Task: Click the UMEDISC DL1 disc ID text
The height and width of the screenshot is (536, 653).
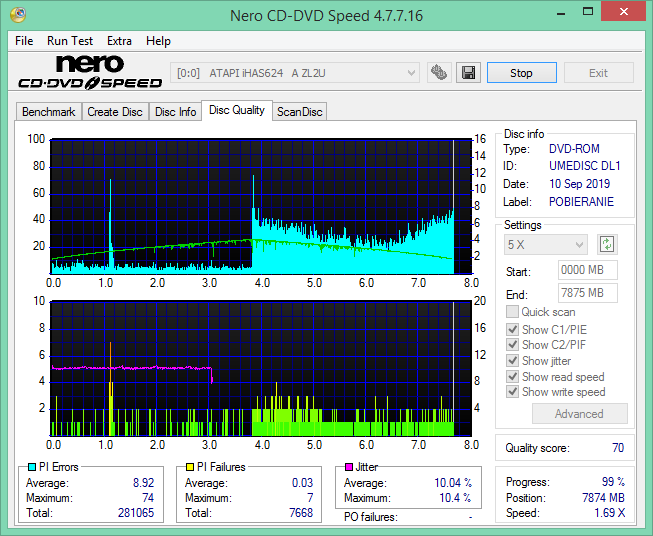Action: (x=585, y=166)
